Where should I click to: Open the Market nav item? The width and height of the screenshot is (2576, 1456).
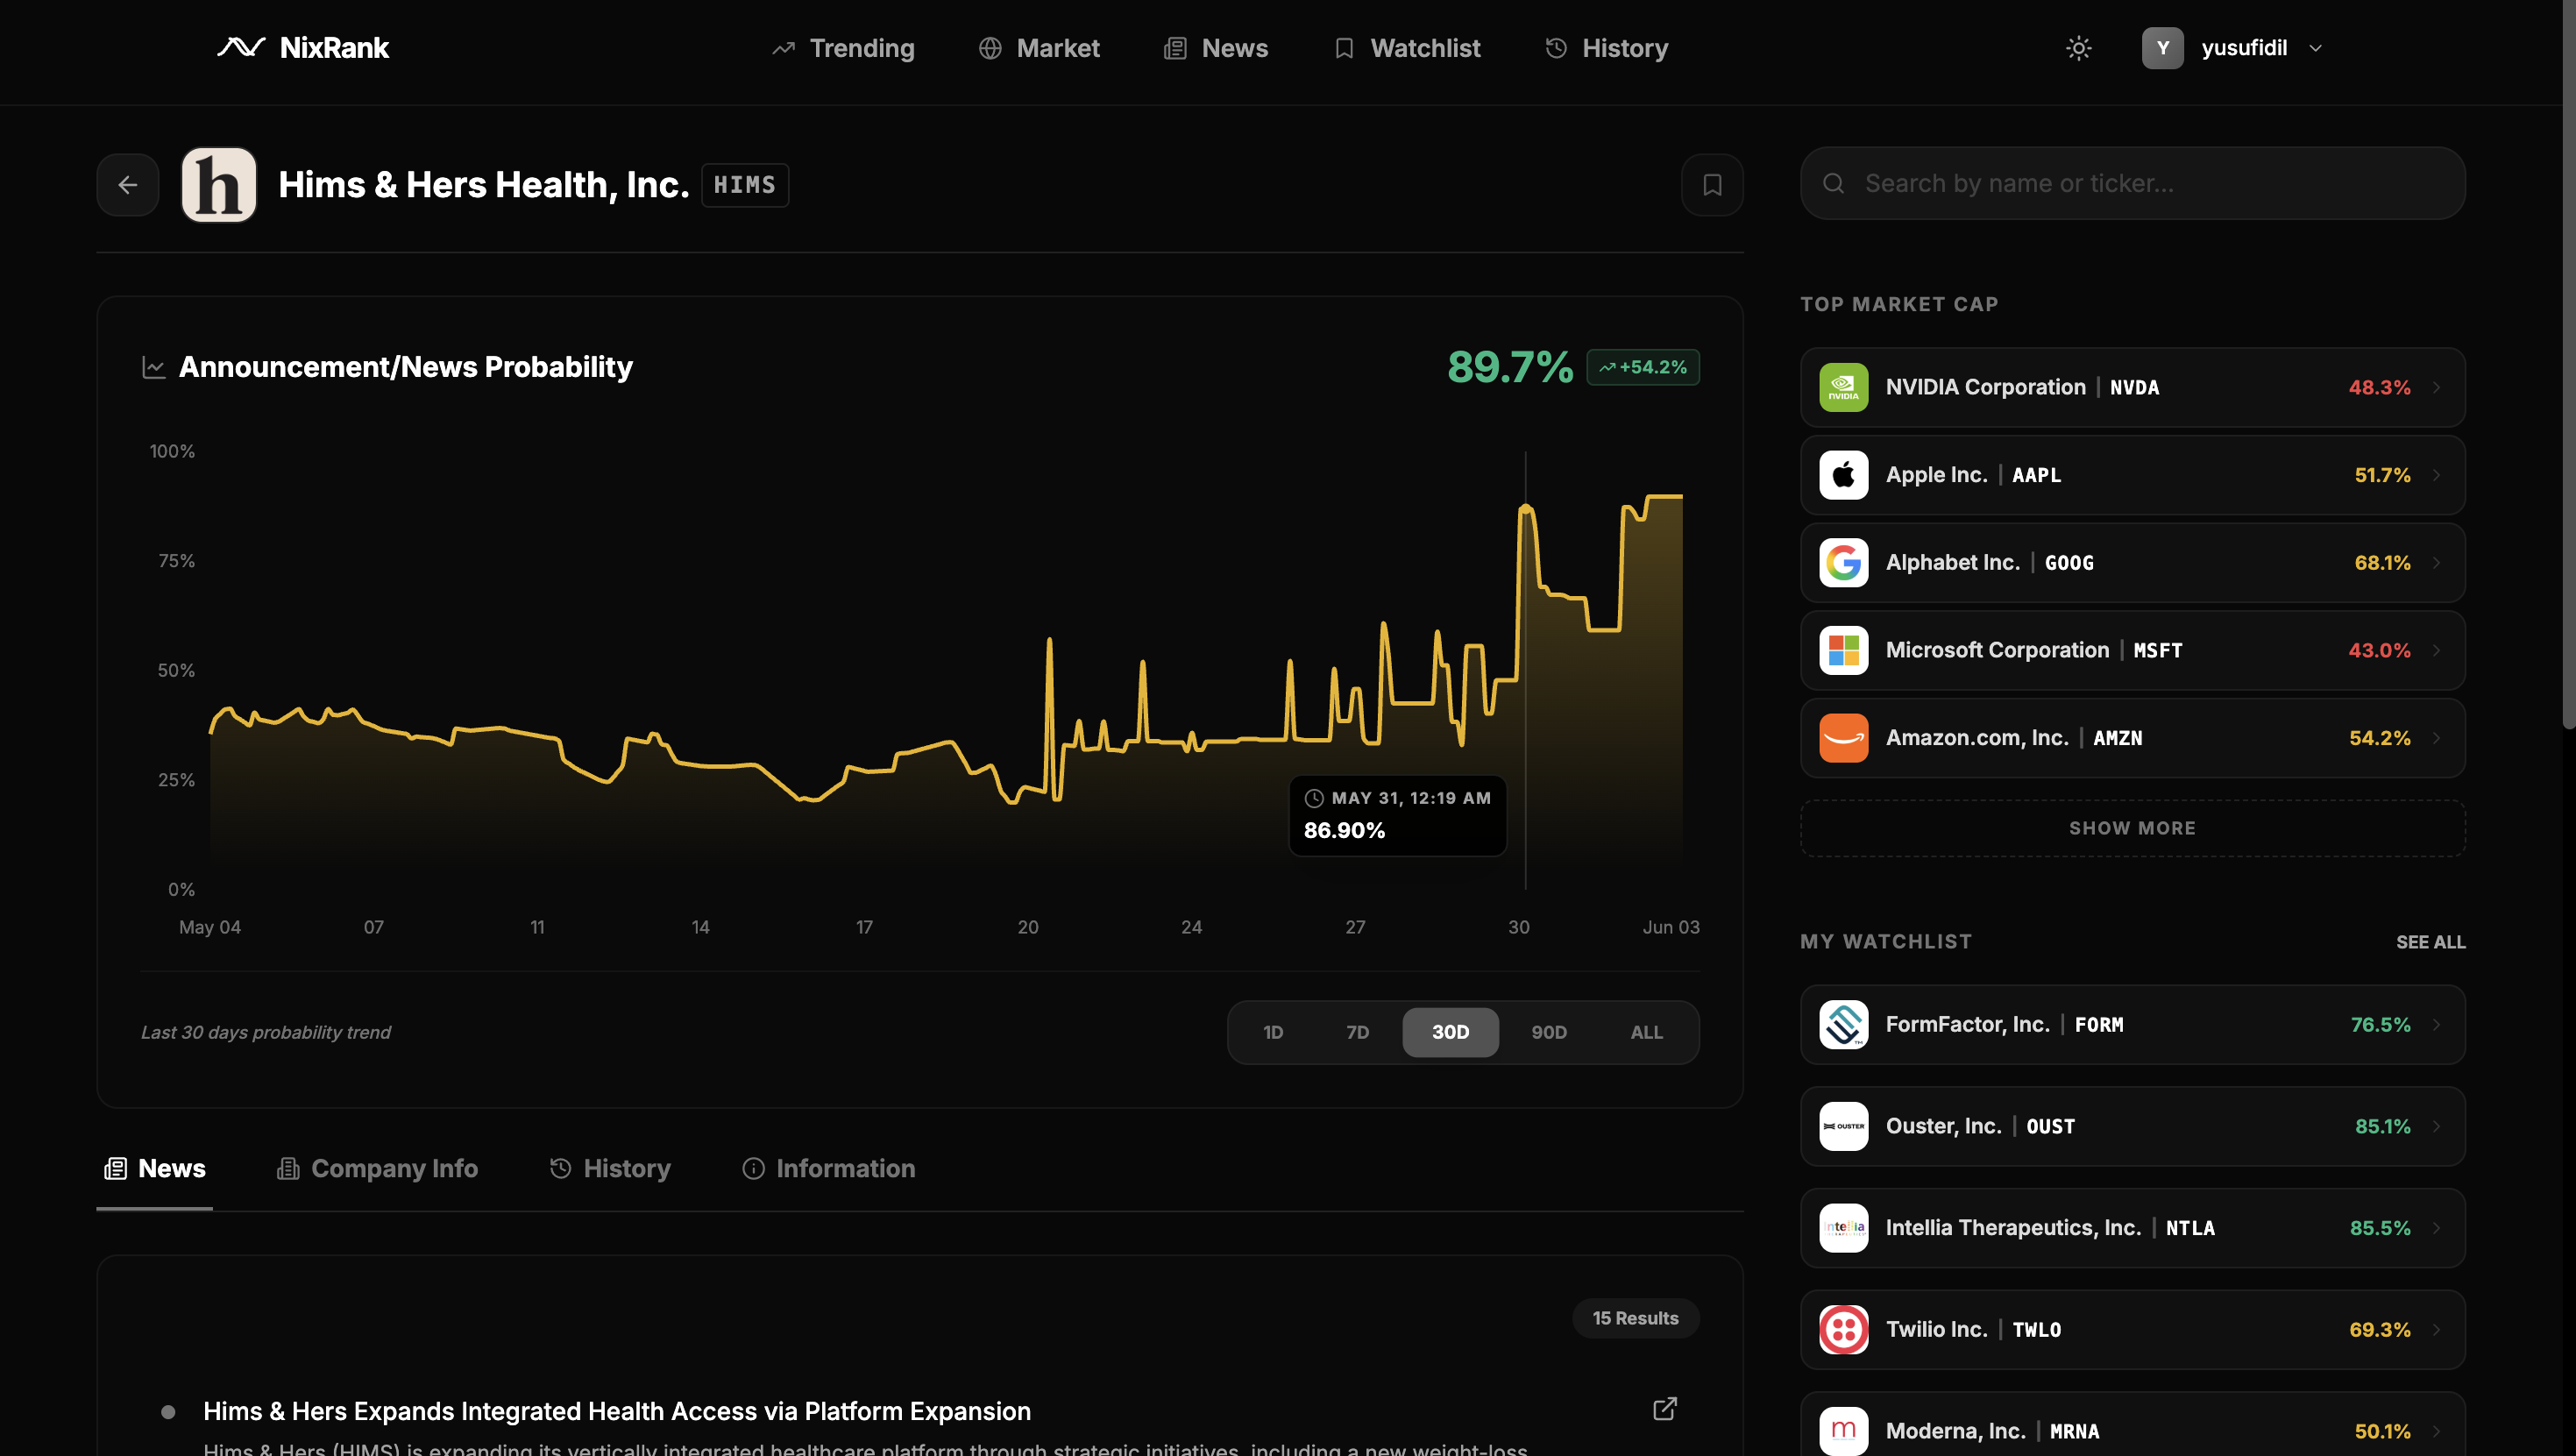pyautogui.click(x=1039, y=48)
